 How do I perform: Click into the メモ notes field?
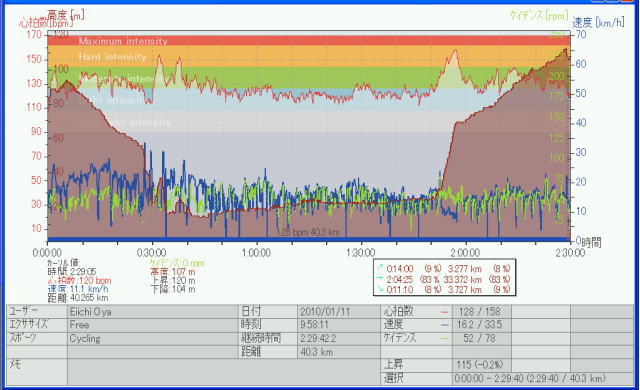point(224,372)
